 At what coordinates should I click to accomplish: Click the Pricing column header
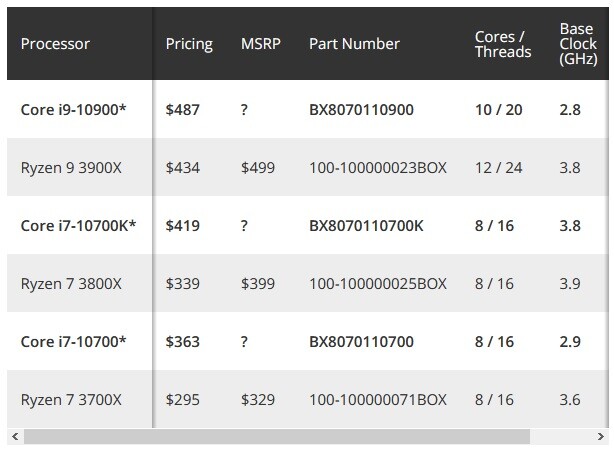click(x=189, y=44)
